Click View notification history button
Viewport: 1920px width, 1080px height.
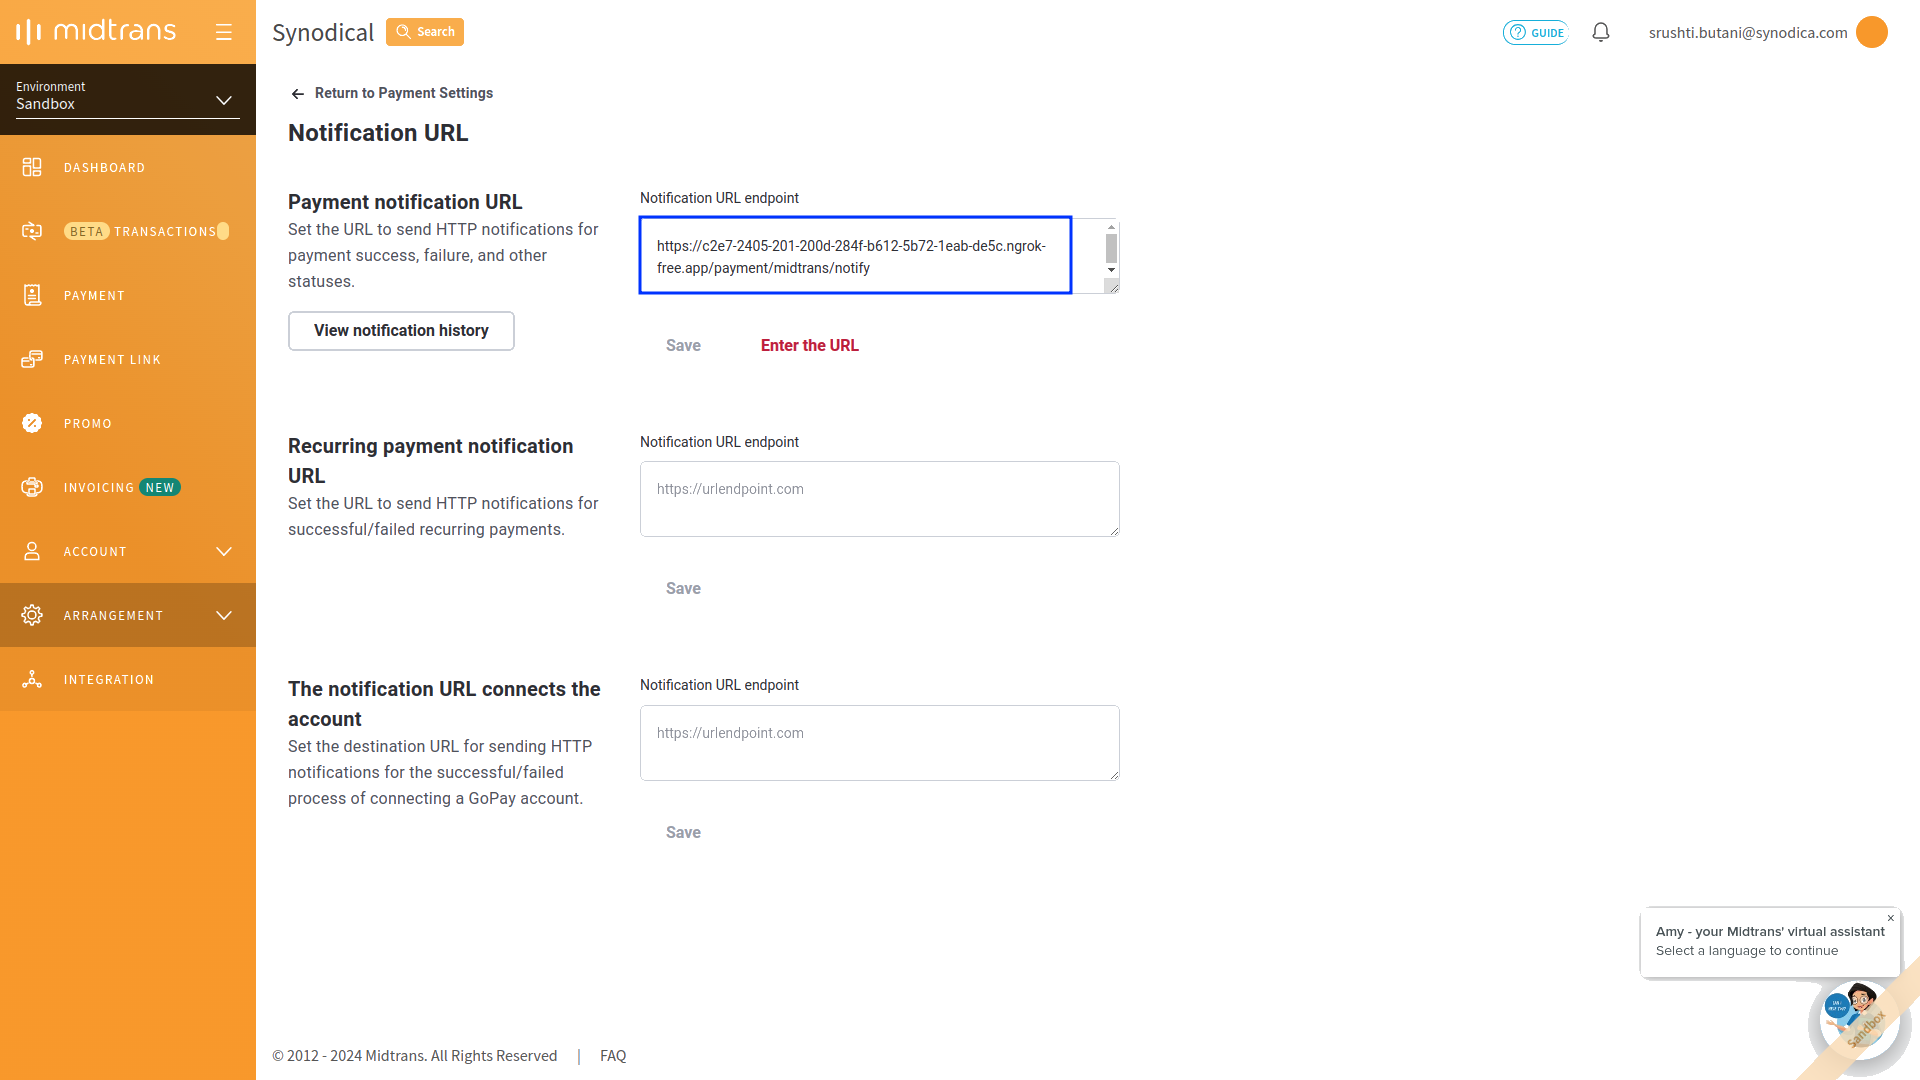tap(401, 331)
